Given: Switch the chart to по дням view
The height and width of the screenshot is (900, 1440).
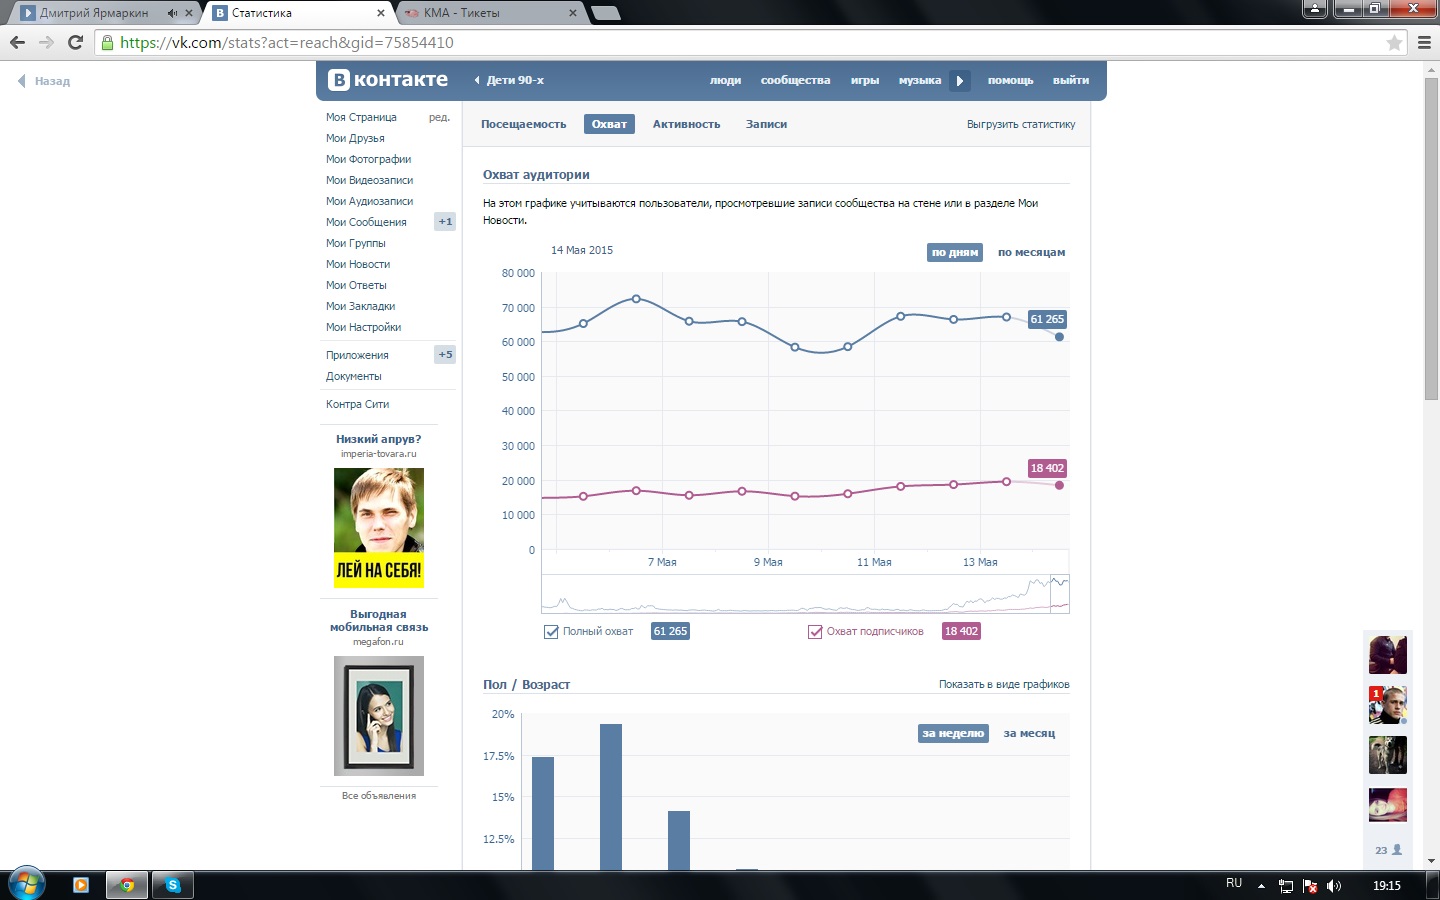Looking at the screenshot, I should click(955, 253).
